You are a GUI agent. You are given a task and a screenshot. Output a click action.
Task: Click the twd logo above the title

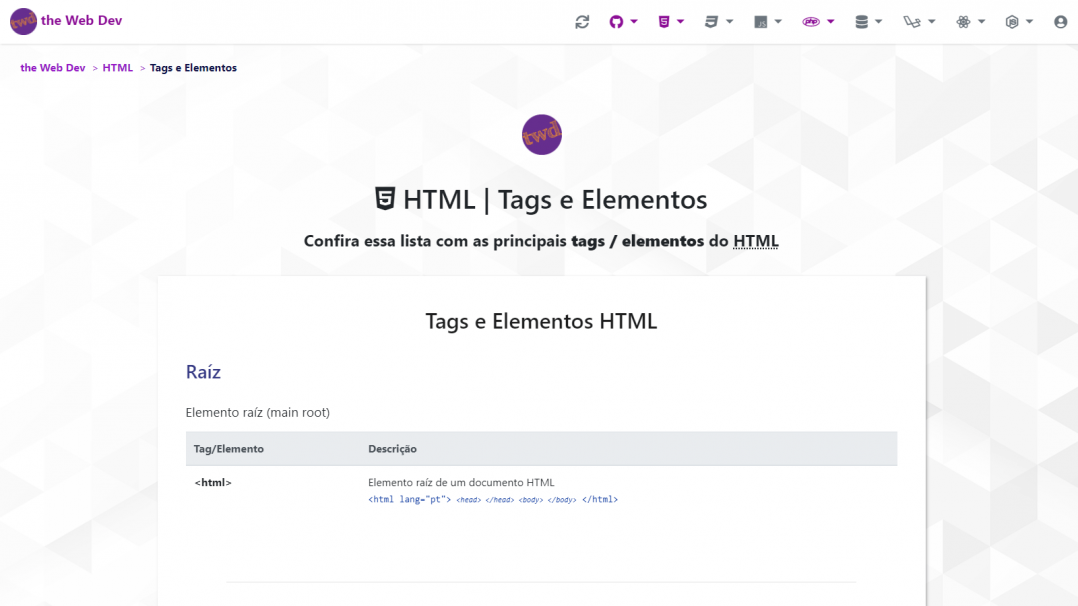click(x=541, y=134)
